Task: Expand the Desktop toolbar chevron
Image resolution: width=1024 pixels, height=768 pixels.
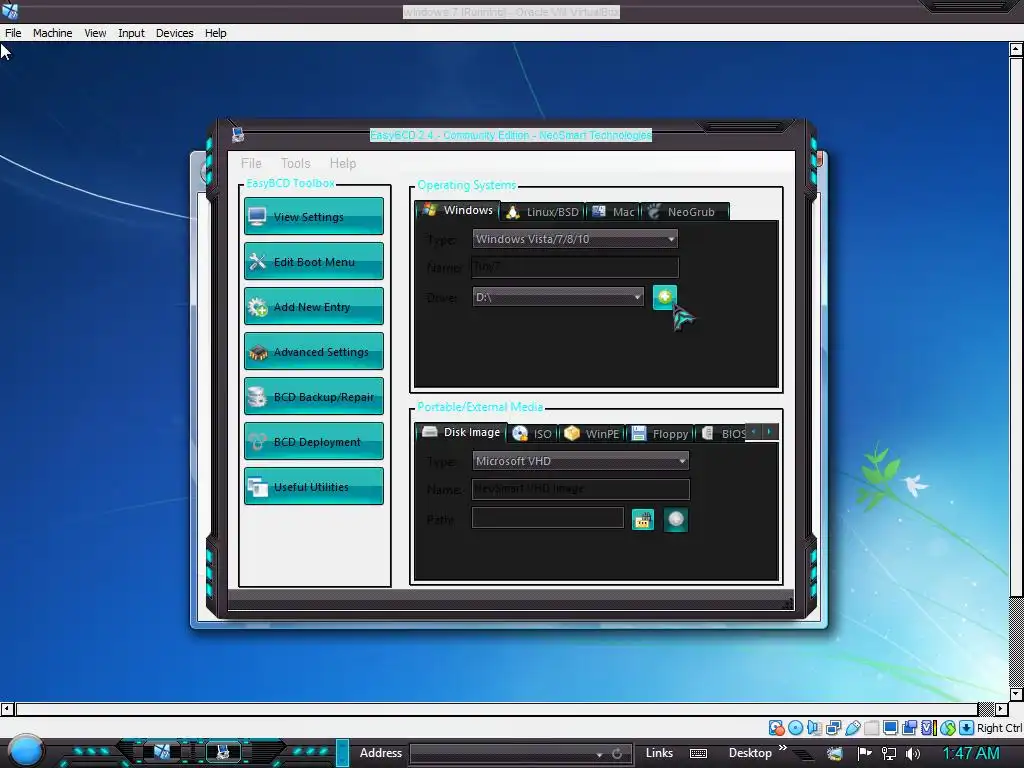Action: (x=782, y=748)
